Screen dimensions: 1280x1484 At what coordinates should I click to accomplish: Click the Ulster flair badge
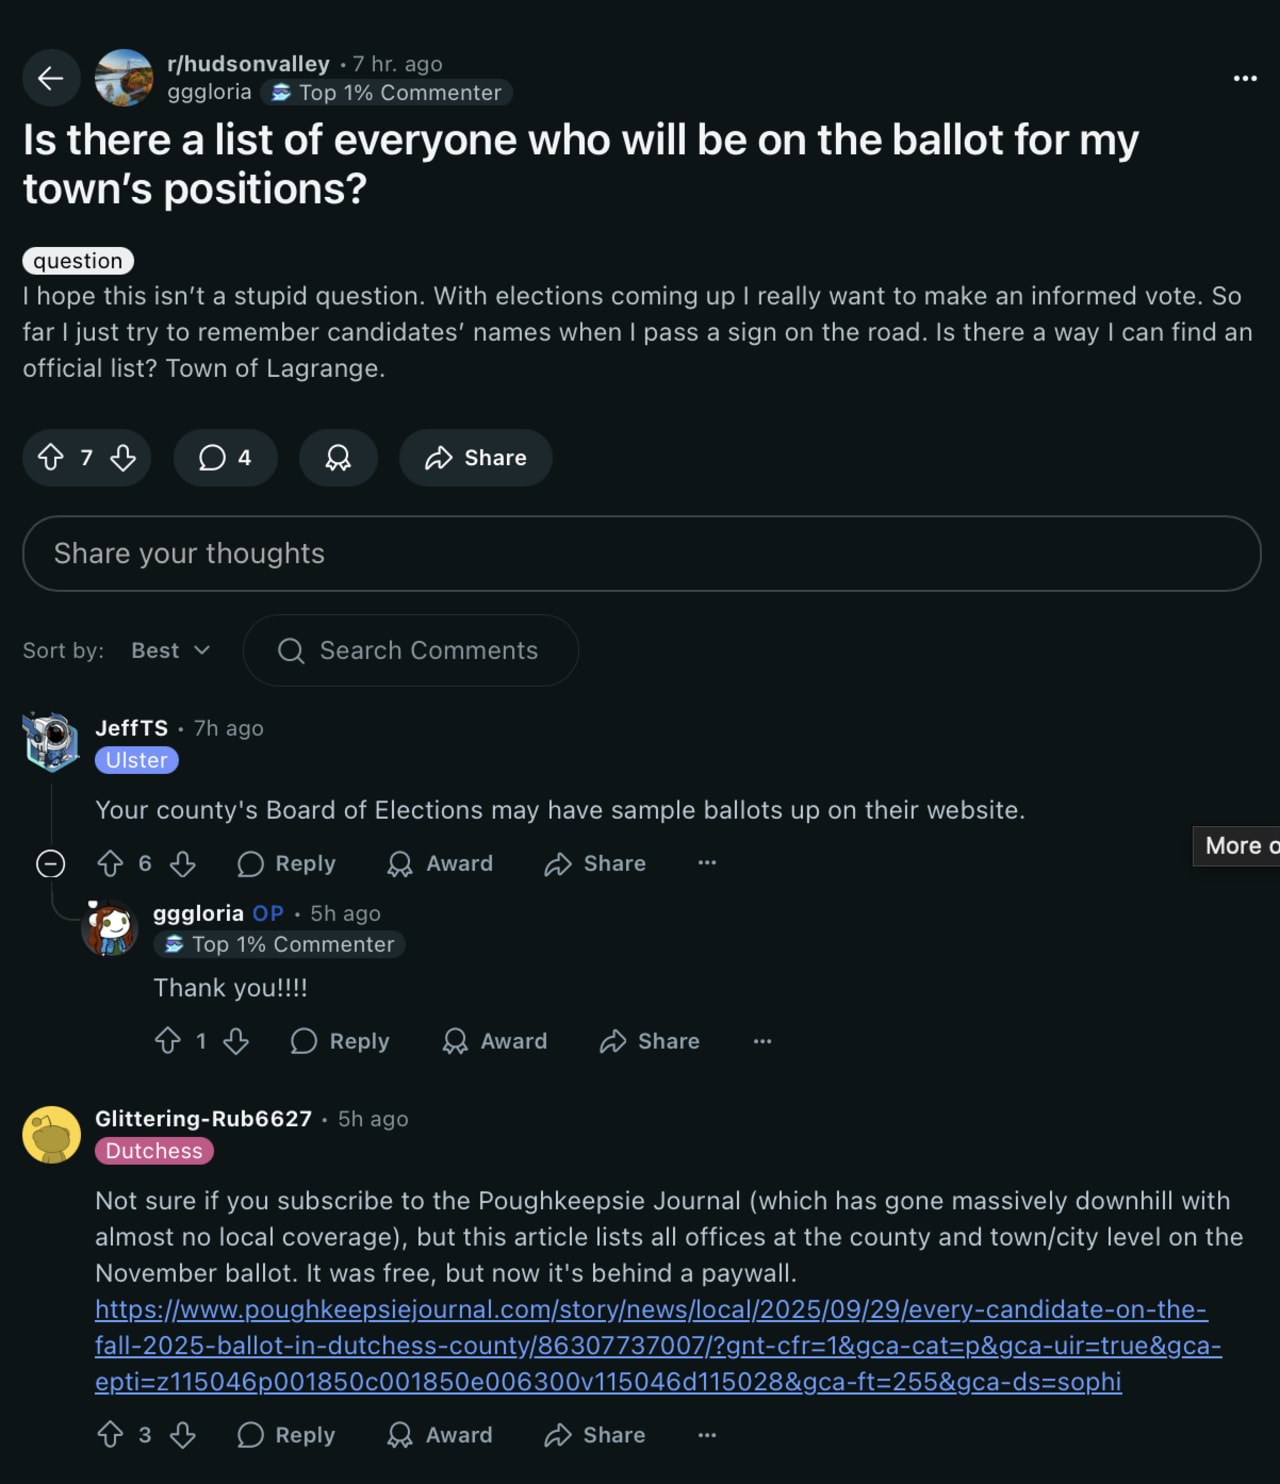[x=136, y=760]
